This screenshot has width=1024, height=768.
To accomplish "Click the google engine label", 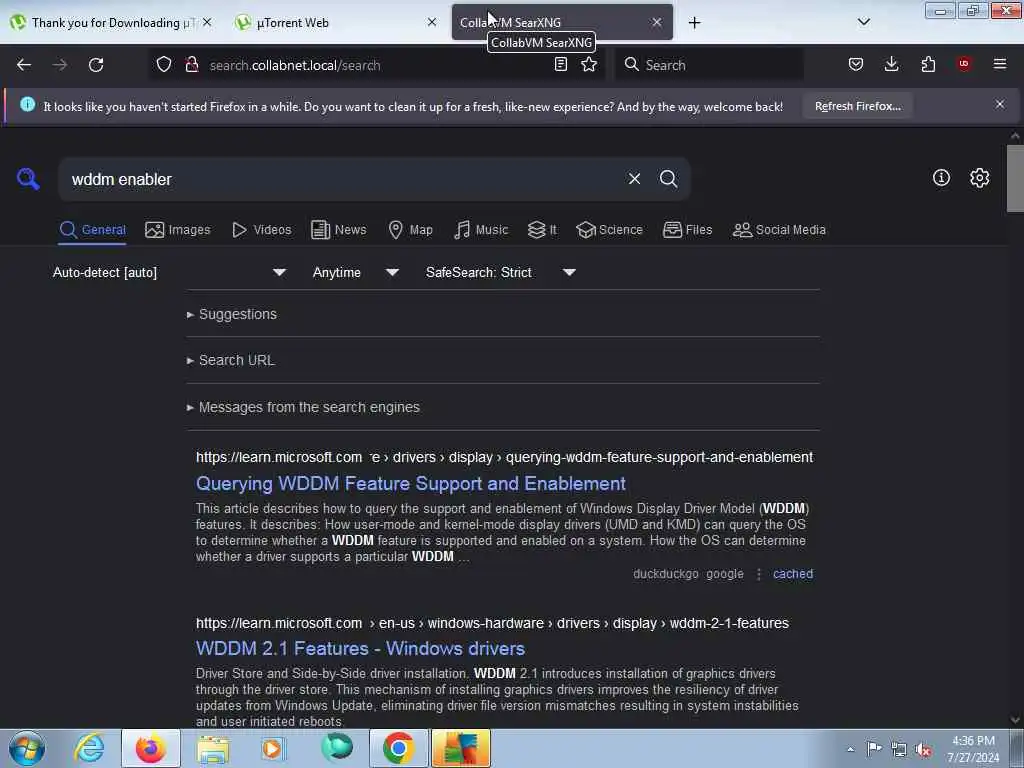I will pos(725,574).
